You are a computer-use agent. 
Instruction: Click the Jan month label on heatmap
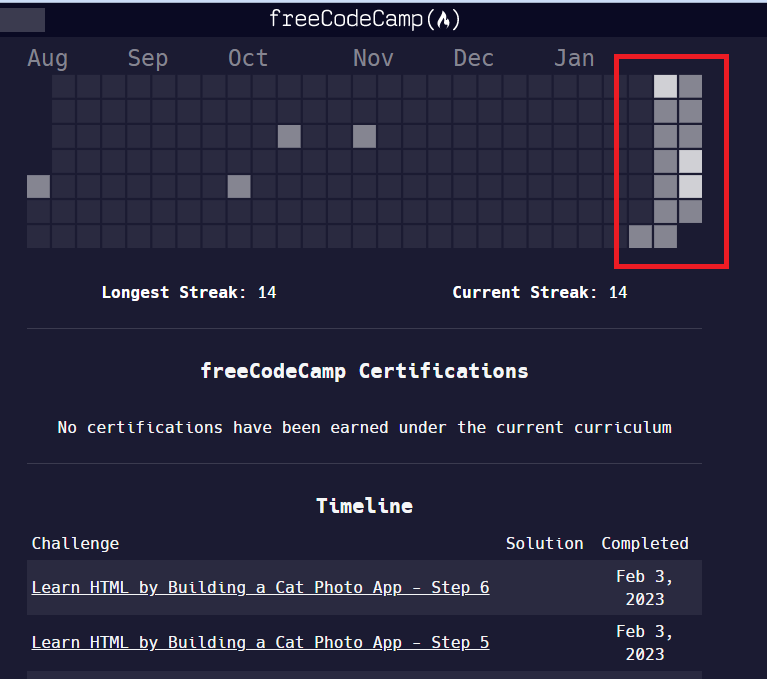tap(574, 58)
